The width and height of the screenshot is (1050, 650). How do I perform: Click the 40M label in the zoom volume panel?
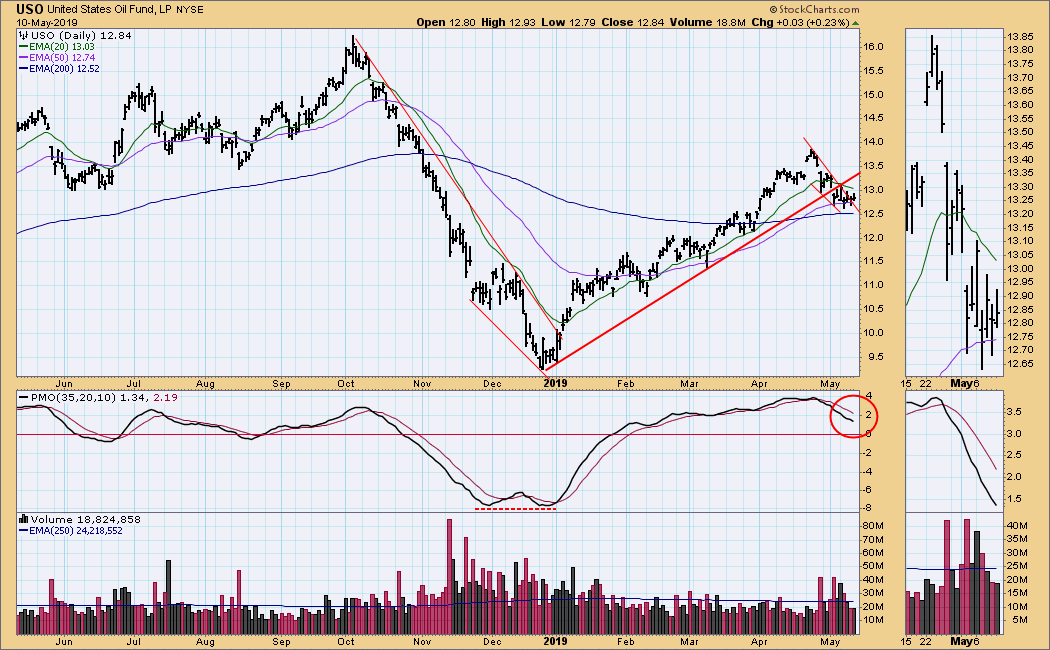pyautogui.click(x=1017, y=526)
